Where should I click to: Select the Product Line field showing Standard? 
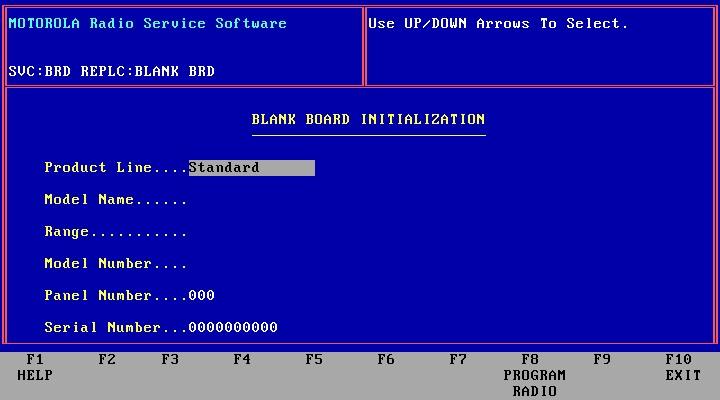click(252, 168)
